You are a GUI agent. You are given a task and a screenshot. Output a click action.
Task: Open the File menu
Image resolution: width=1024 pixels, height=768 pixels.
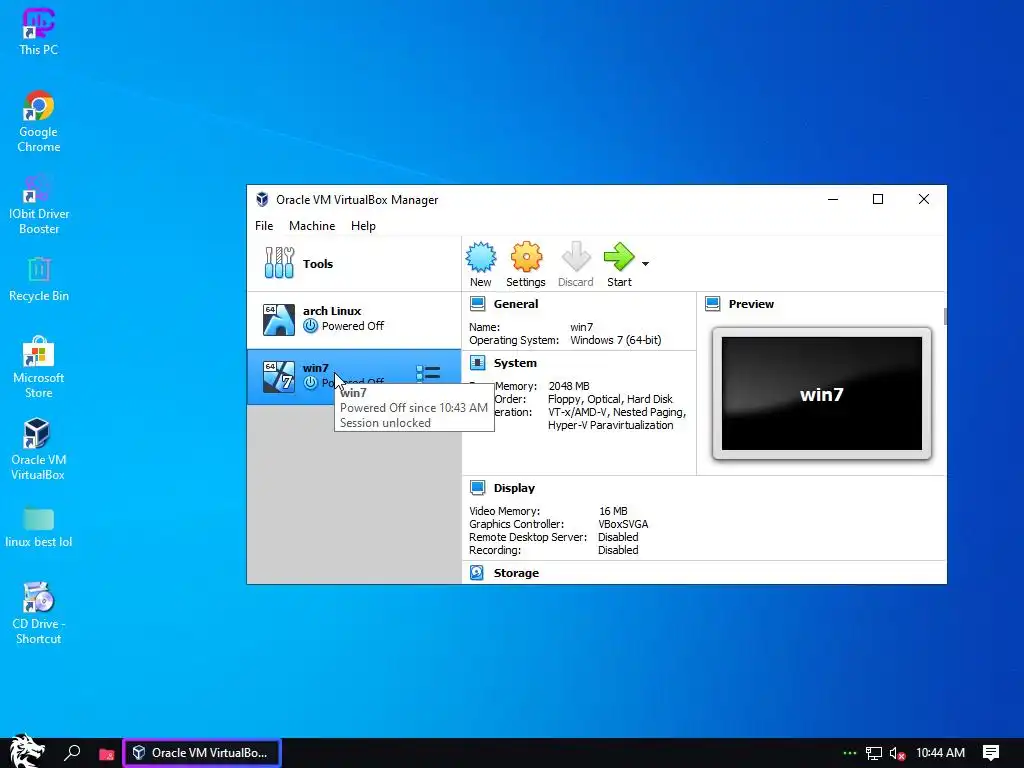pos(264,226)
